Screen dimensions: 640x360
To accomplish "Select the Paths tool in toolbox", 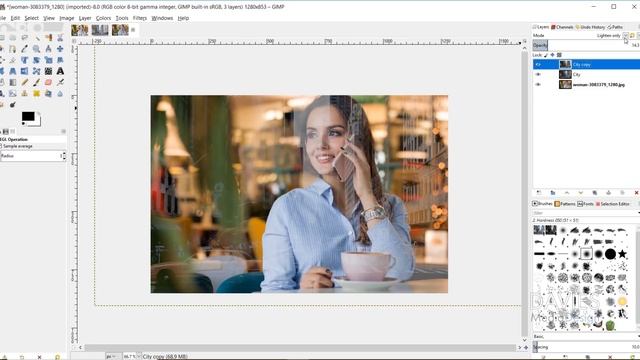I will tap(13, 49).
